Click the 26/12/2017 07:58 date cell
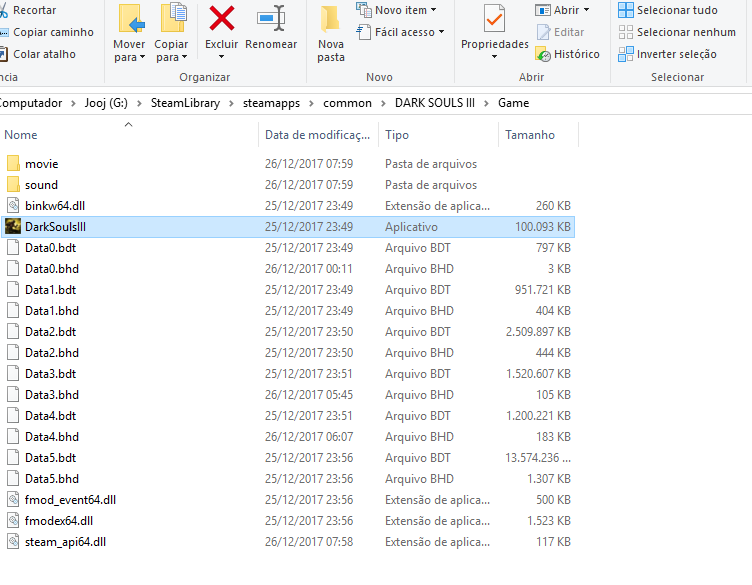Viewport: 752px width, 585px height. pyautogui.click(x=309, y=542)
